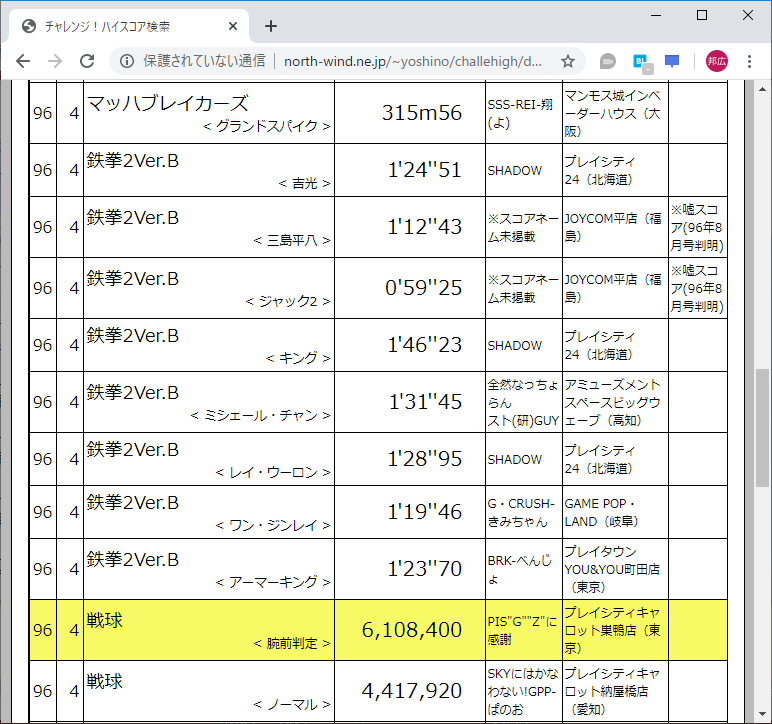Click the ノーマル mode label
Screen dimensions: 772x724
(x=291, y=705)
